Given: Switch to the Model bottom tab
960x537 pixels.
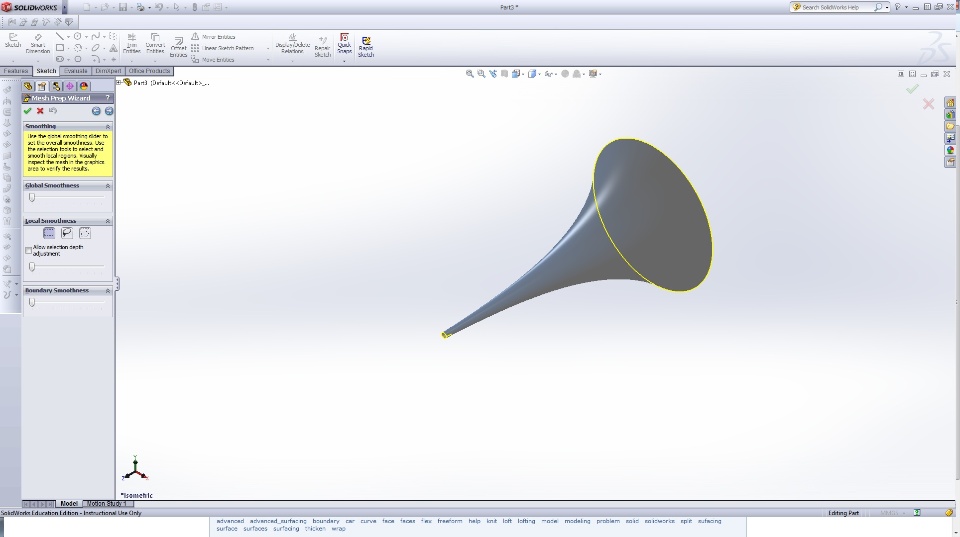Looking at the screenshot, I should point(69,504).
